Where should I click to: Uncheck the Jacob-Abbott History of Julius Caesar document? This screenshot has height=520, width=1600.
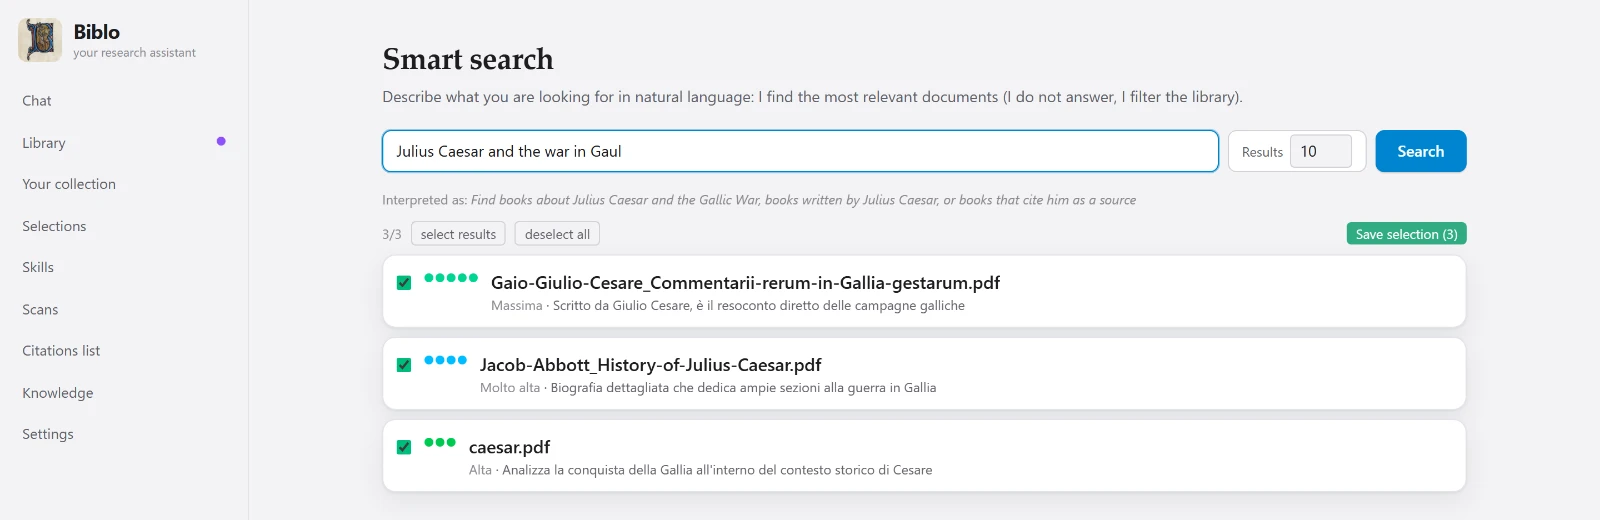[x=404, y=365]
